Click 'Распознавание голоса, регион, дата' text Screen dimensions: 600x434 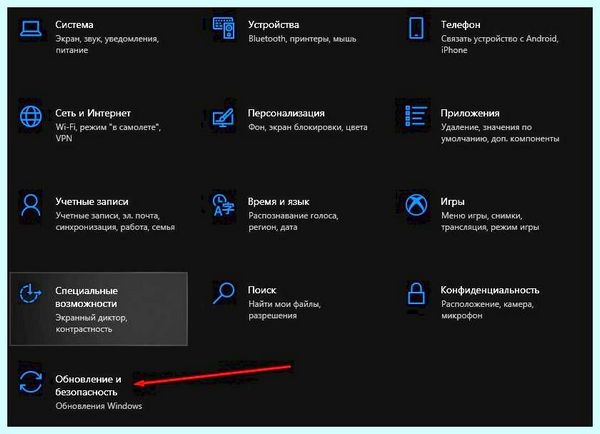coord(293,221)
